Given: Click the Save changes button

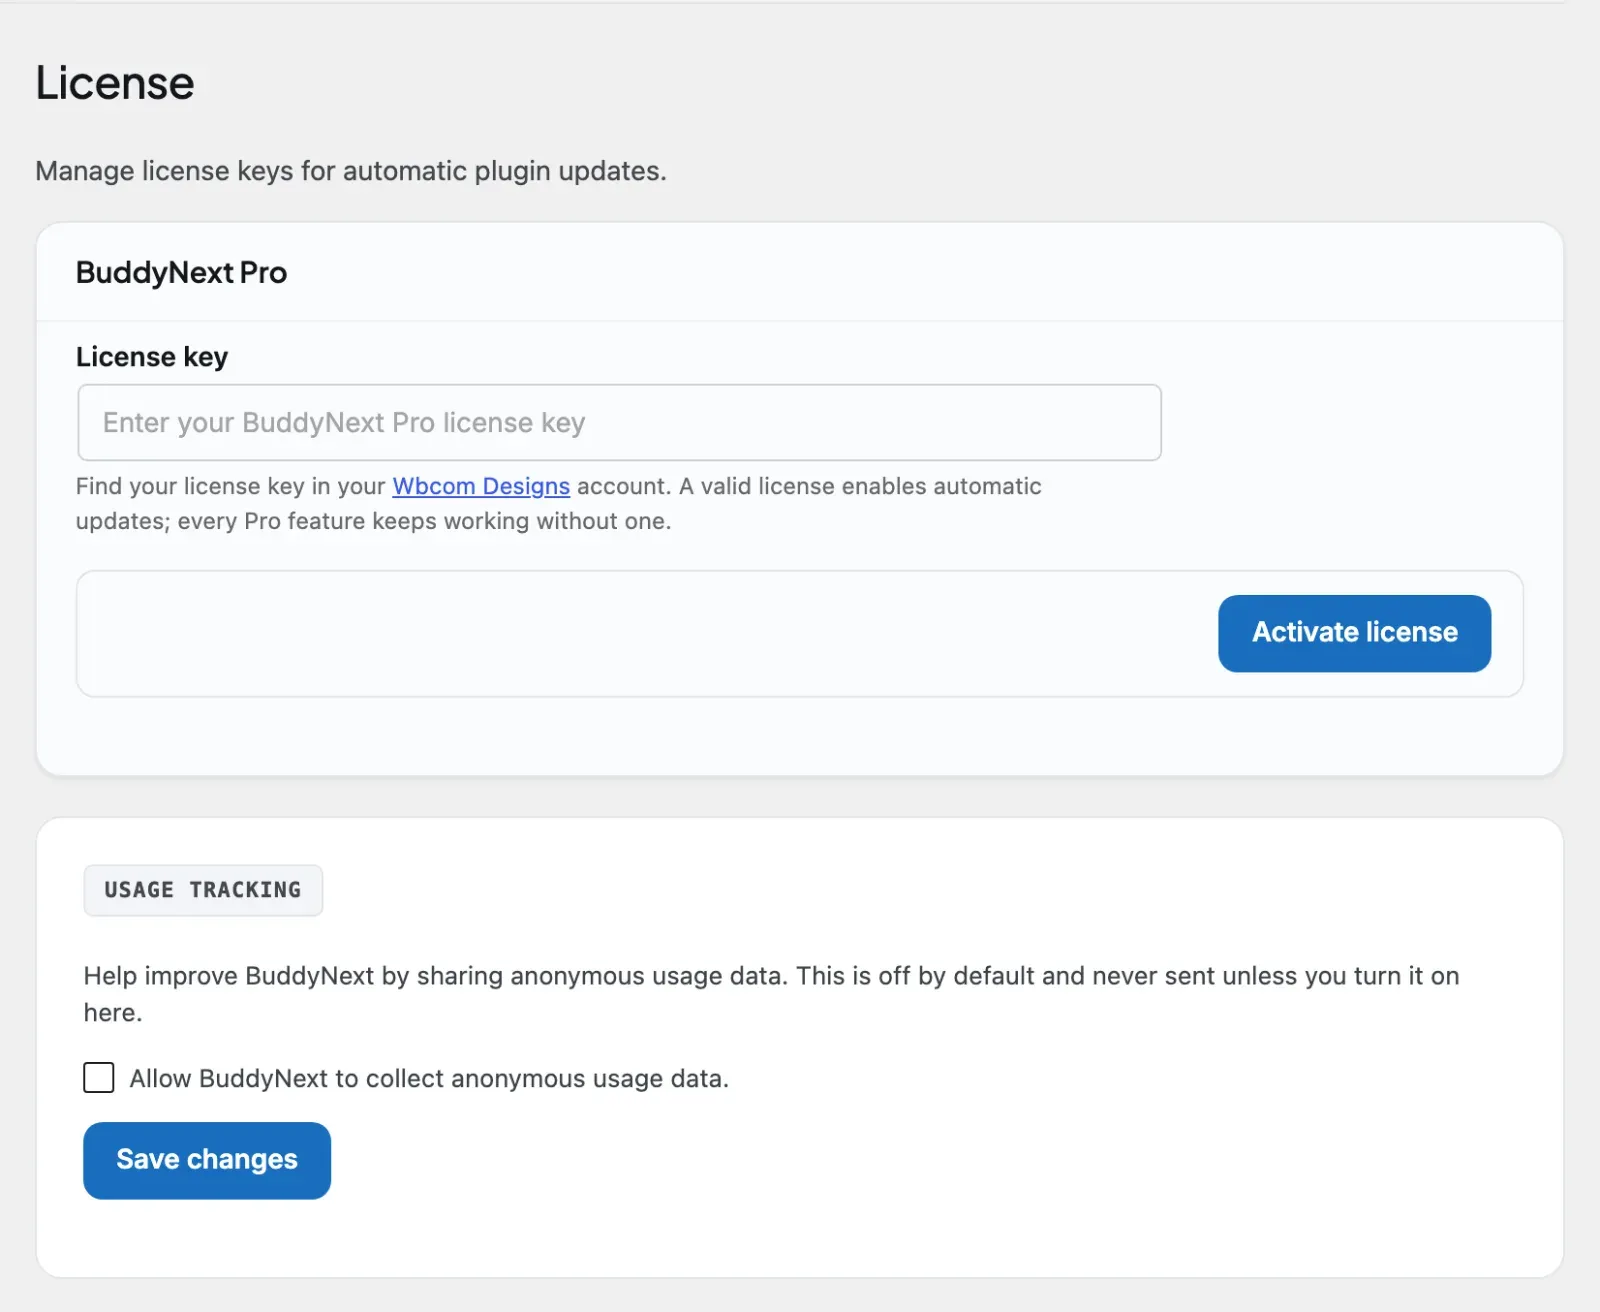Looking at the screenshot, I should 207,1160.
